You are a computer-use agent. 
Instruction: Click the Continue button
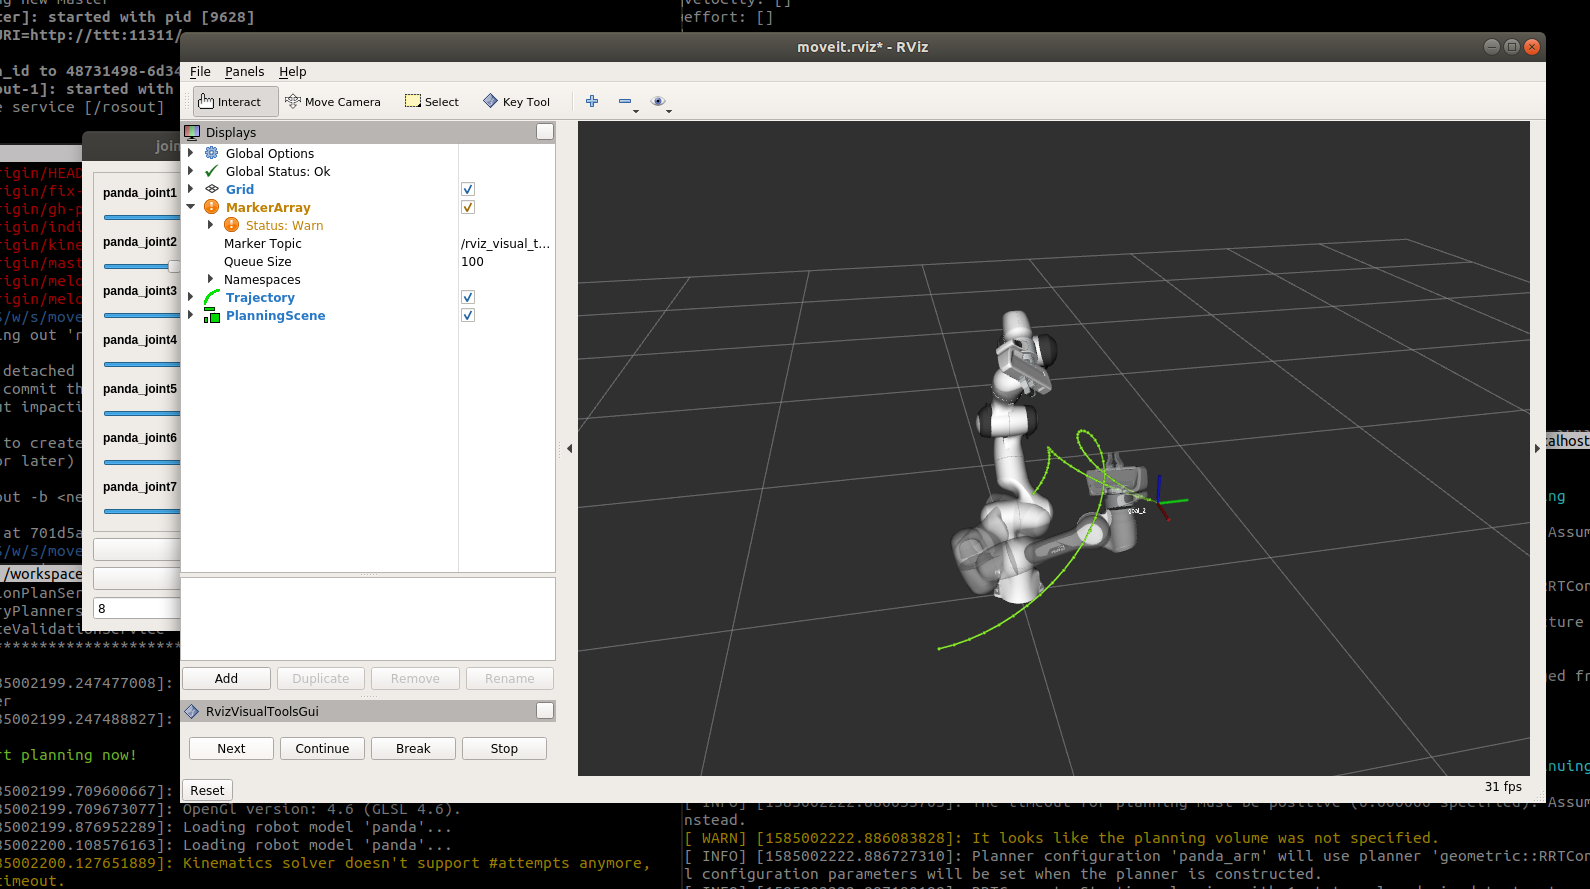(x=322, y=748)
